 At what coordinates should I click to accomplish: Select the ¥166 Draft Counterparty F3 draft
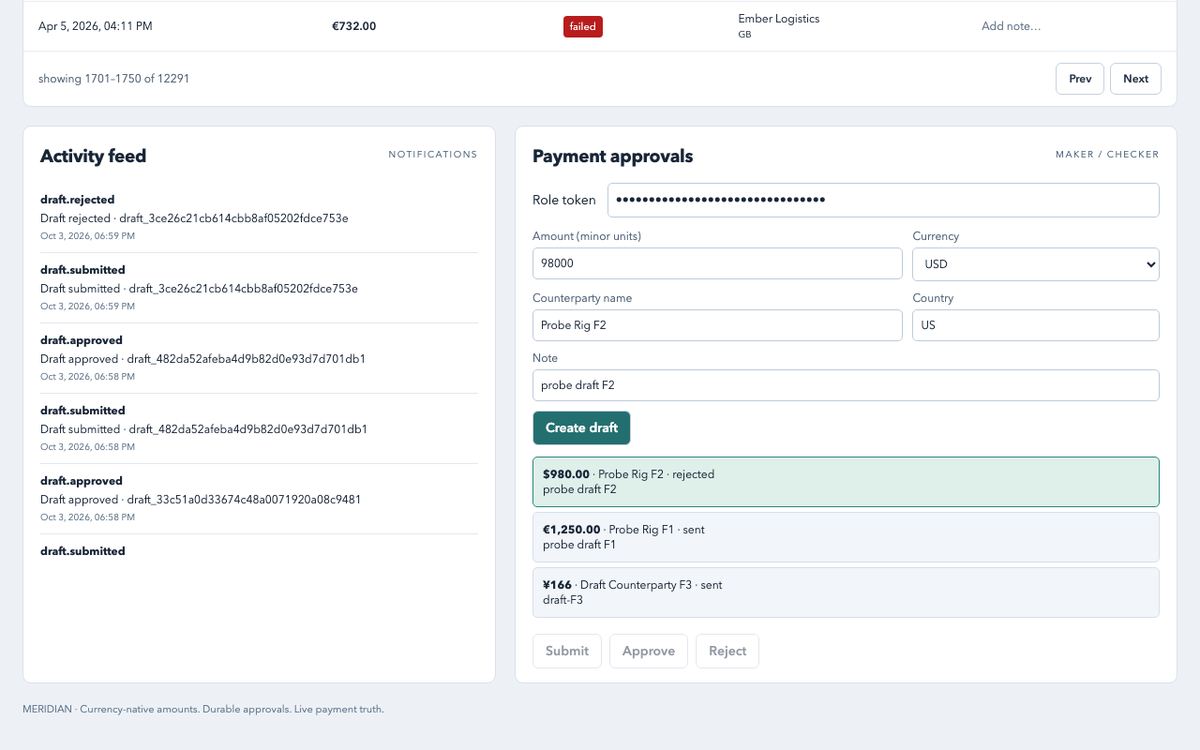click(846, 593)
